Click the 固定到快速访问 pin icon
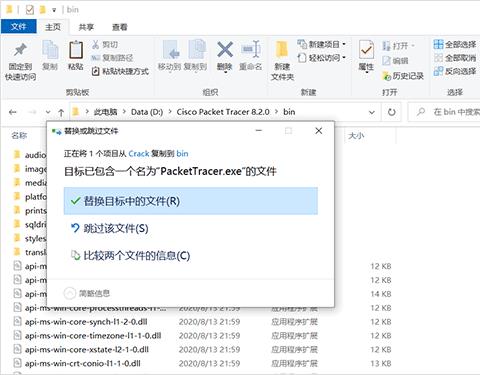The height and width of the screenshot is (375, 480). pos(20,50)
